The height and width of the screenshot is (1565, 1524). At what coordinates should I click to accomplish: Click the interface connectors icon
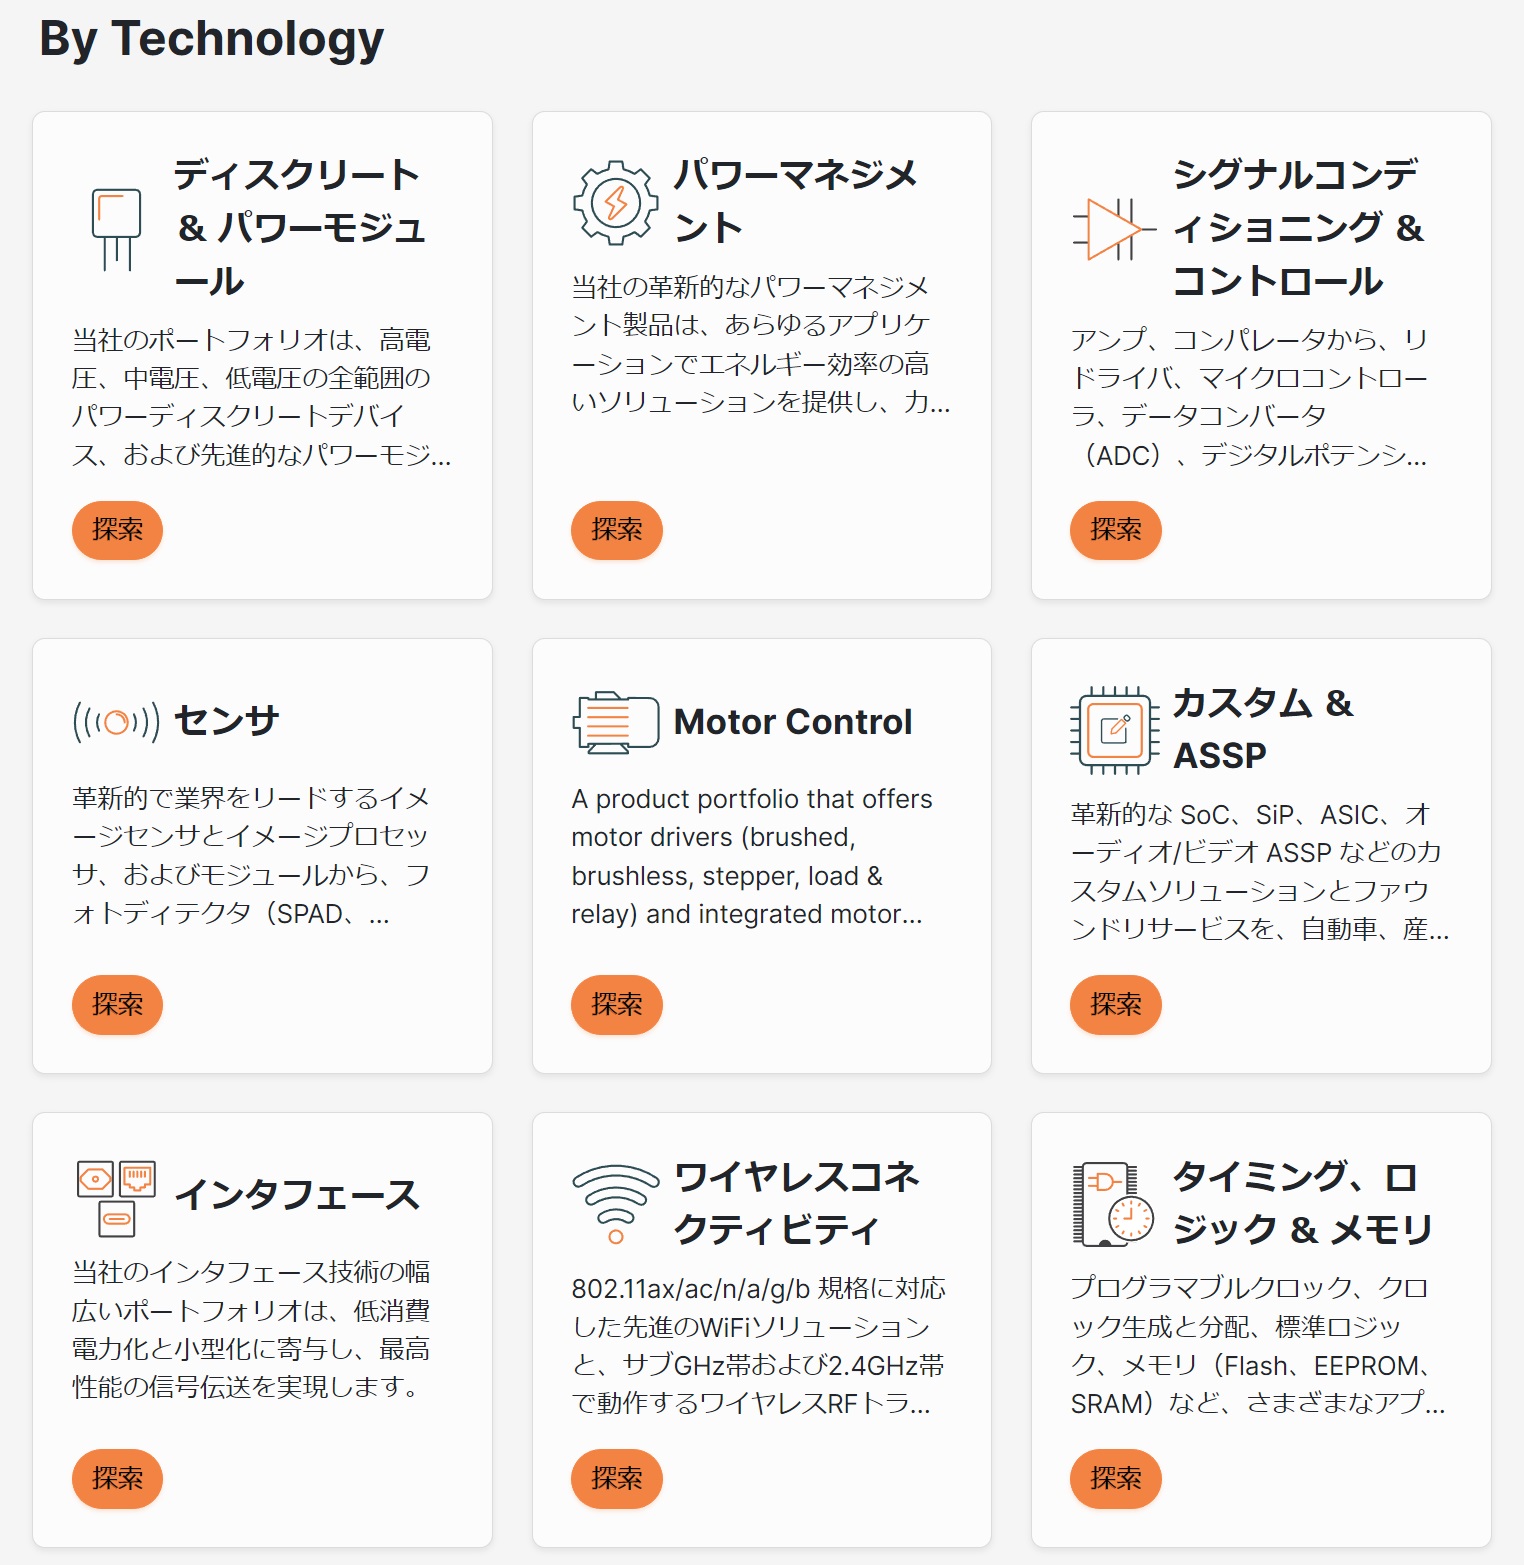click(116, 1196)
